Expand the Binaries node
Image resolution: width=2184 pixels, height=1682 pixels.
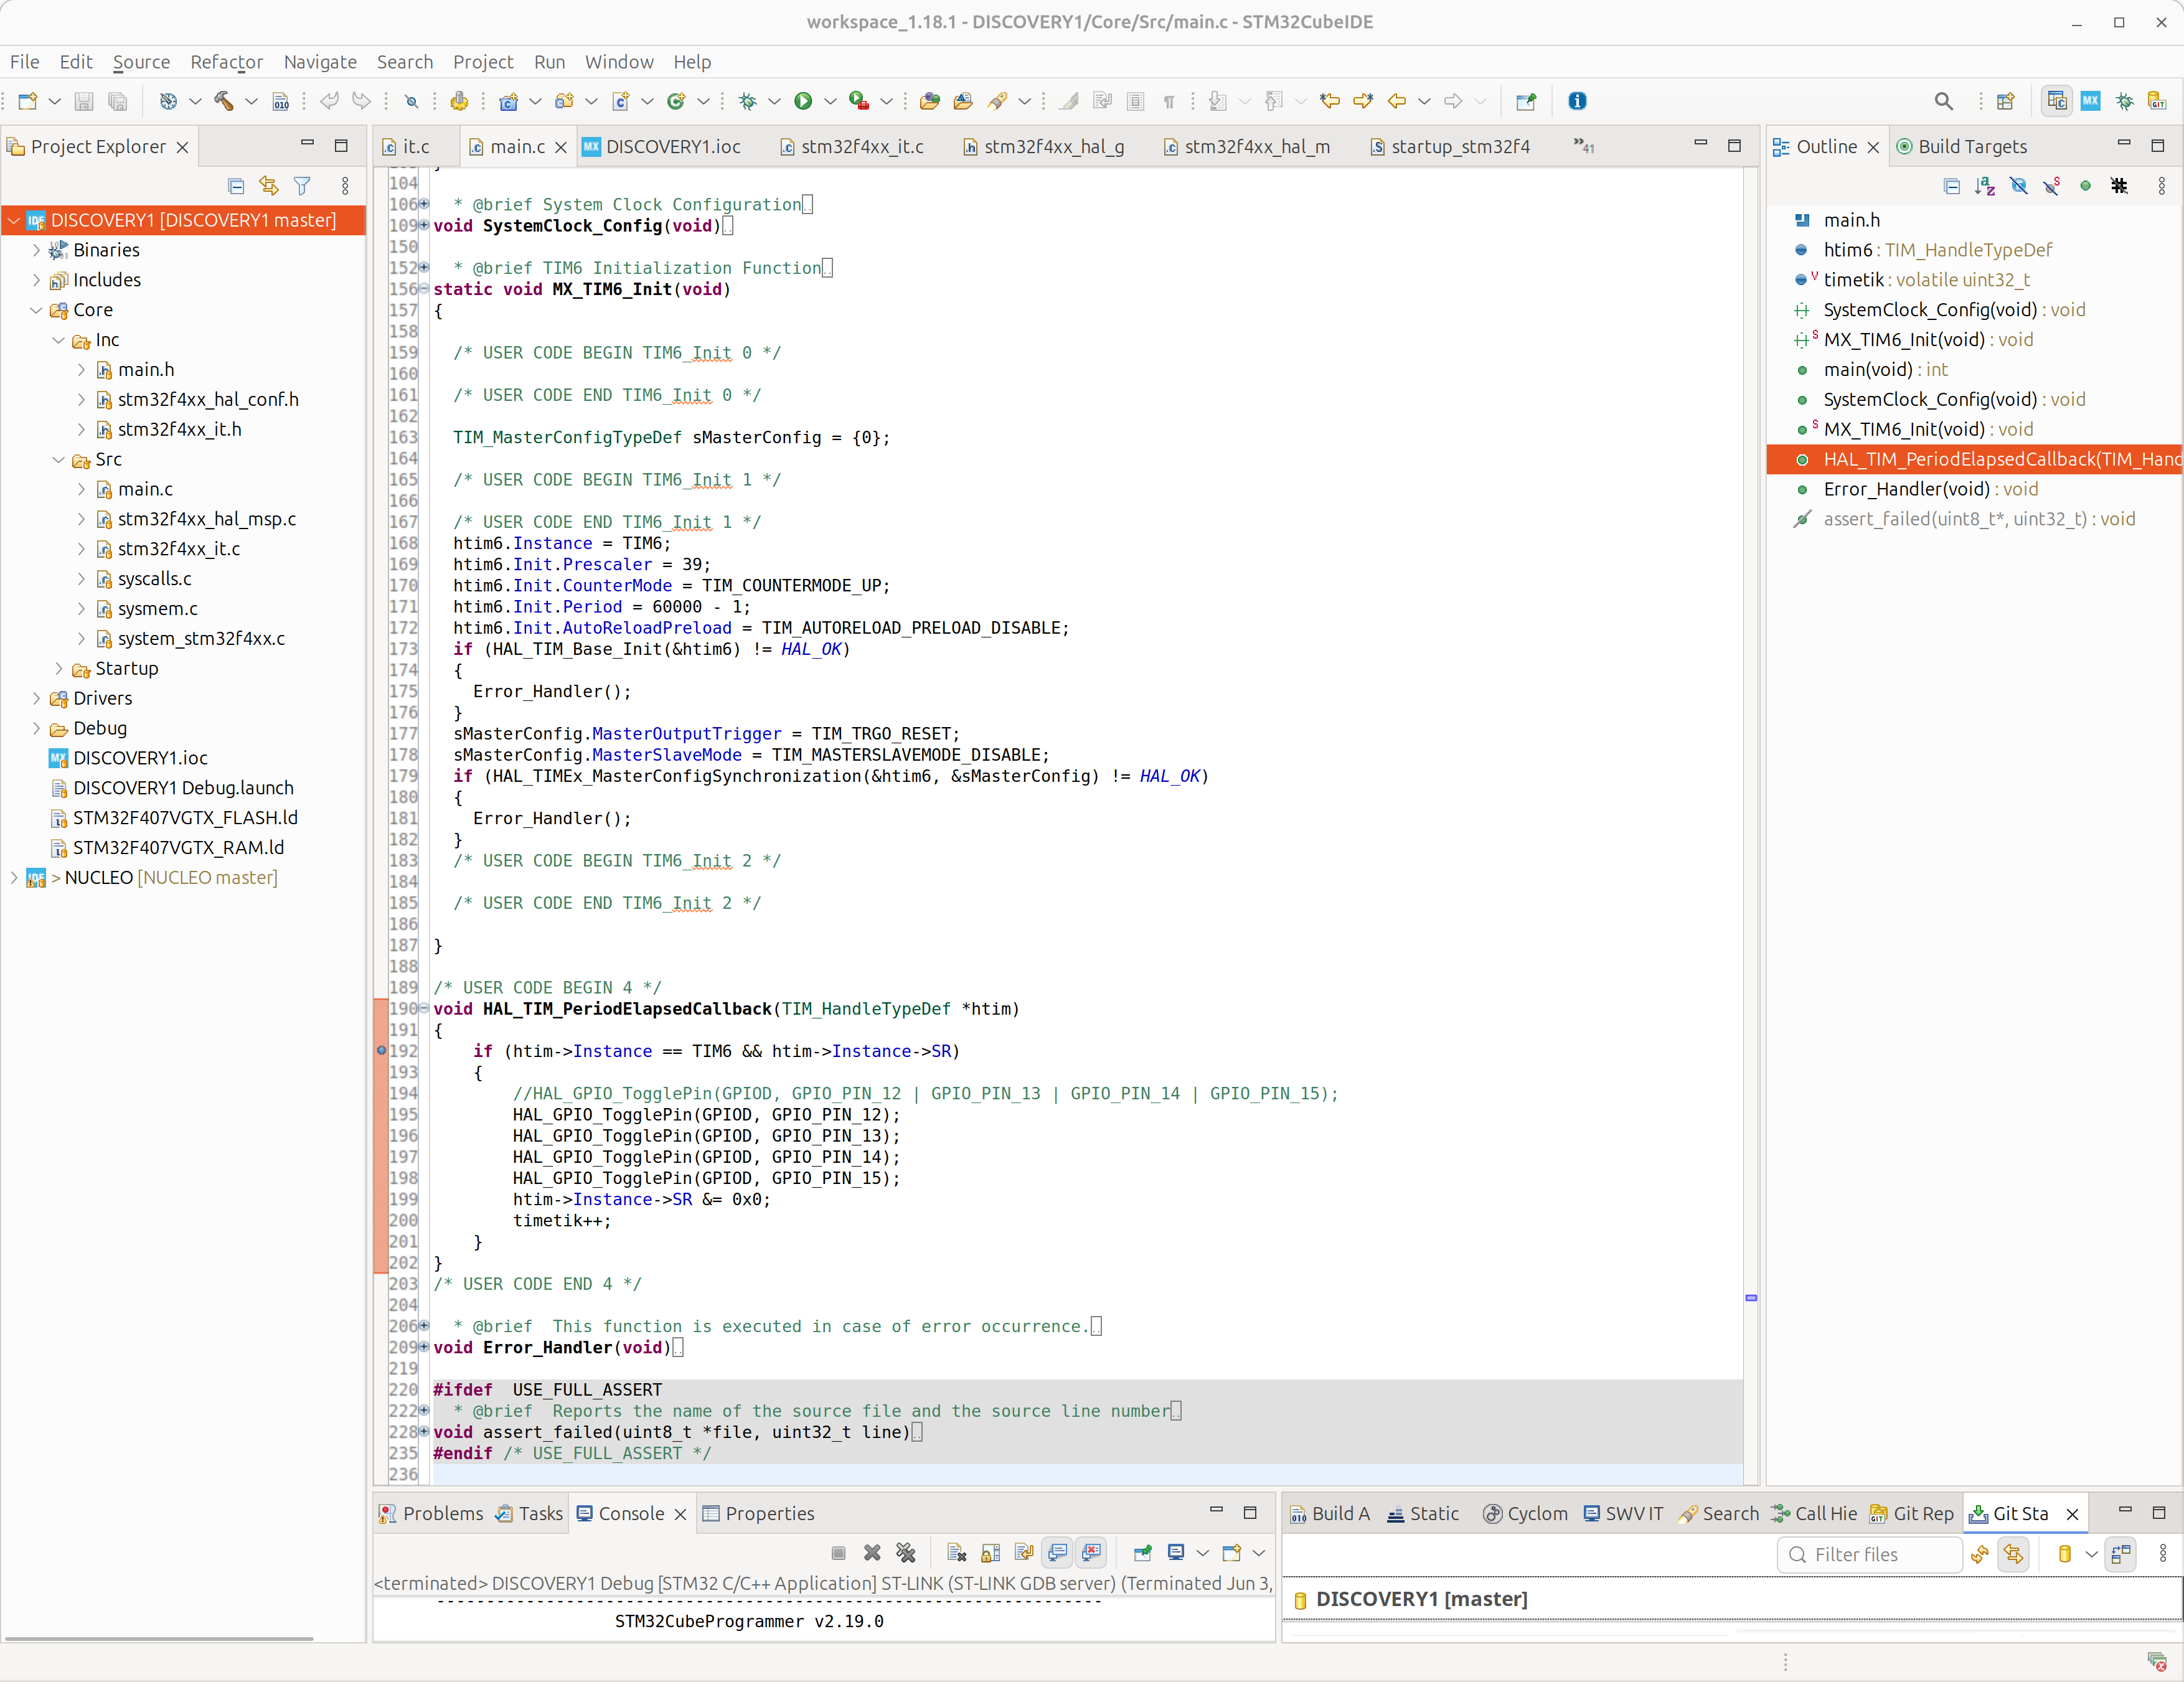pyautogui.click(x=37, y=250)
